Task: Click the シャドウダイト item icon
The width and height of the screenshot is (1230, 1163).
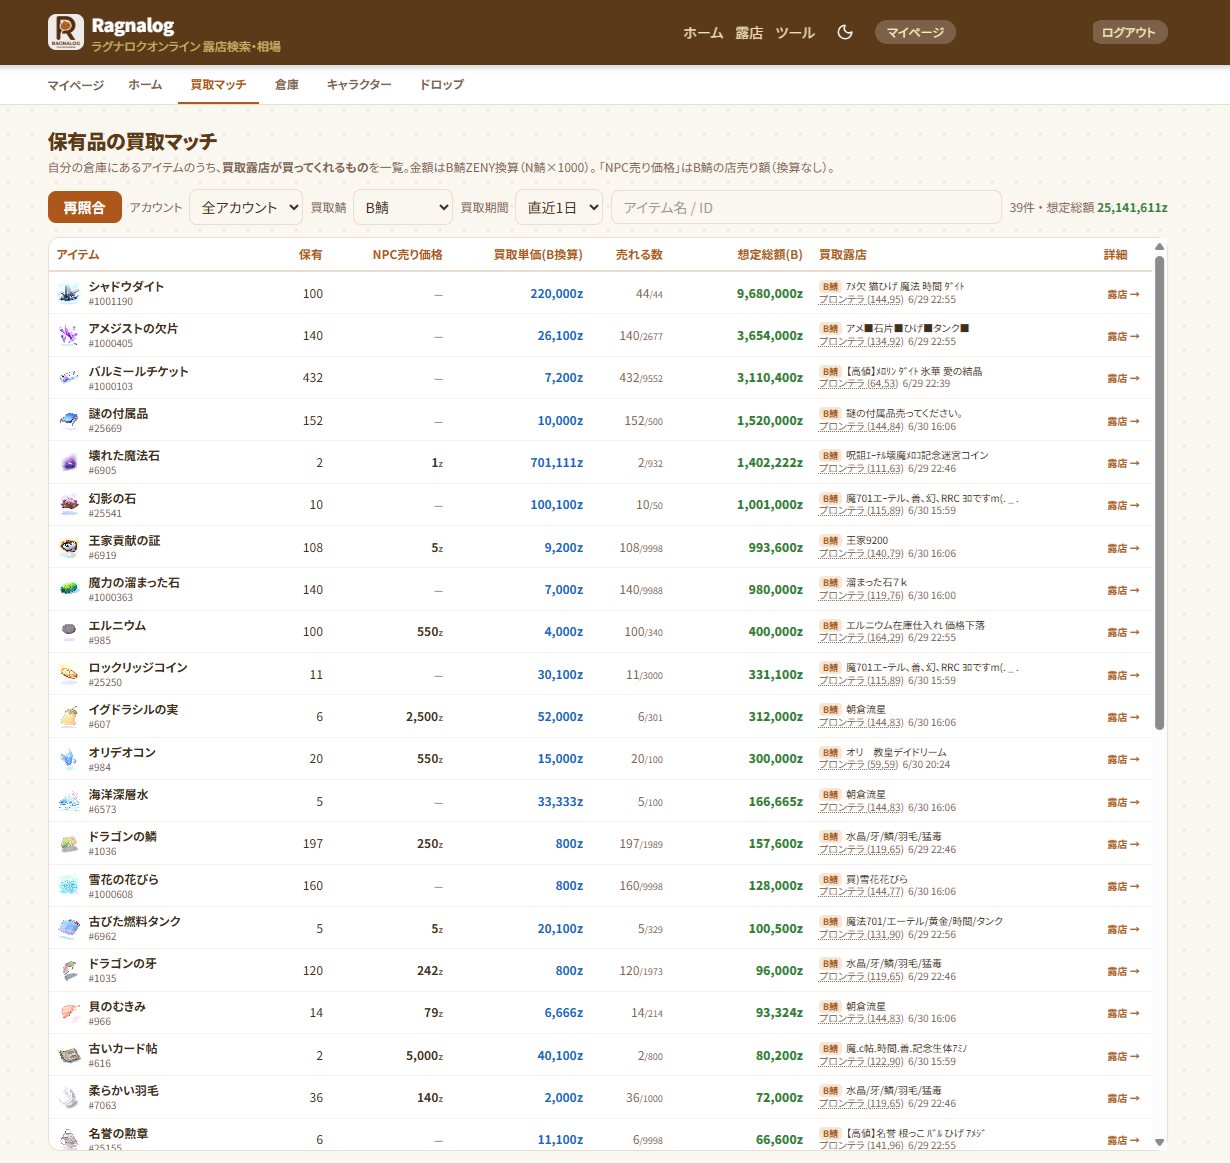Action: pos(69,294)
